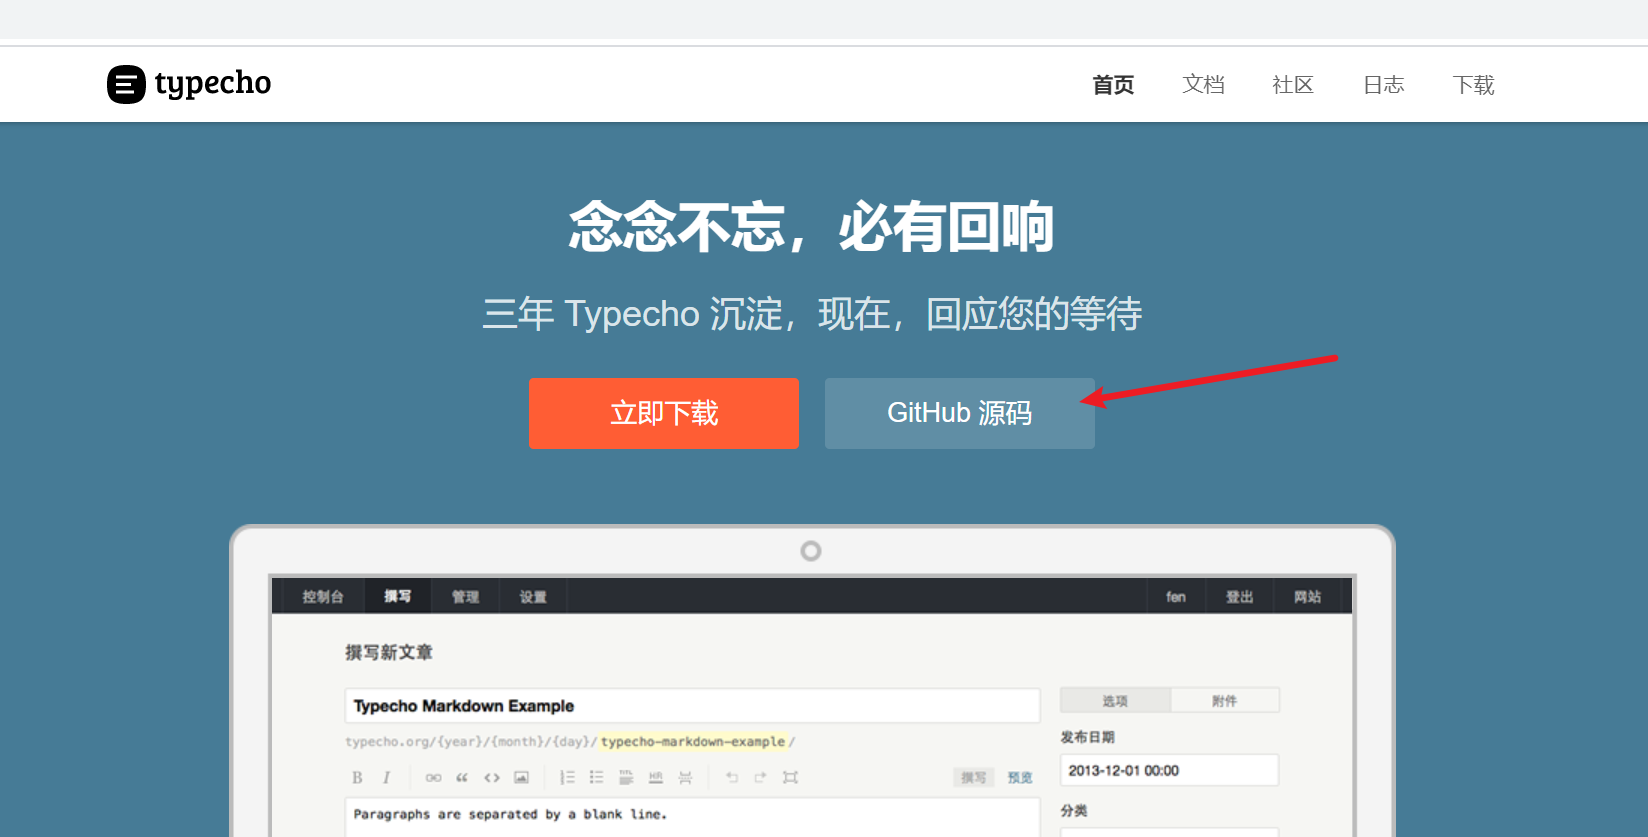Insert code with the angle brackets icon

(492, 777)
